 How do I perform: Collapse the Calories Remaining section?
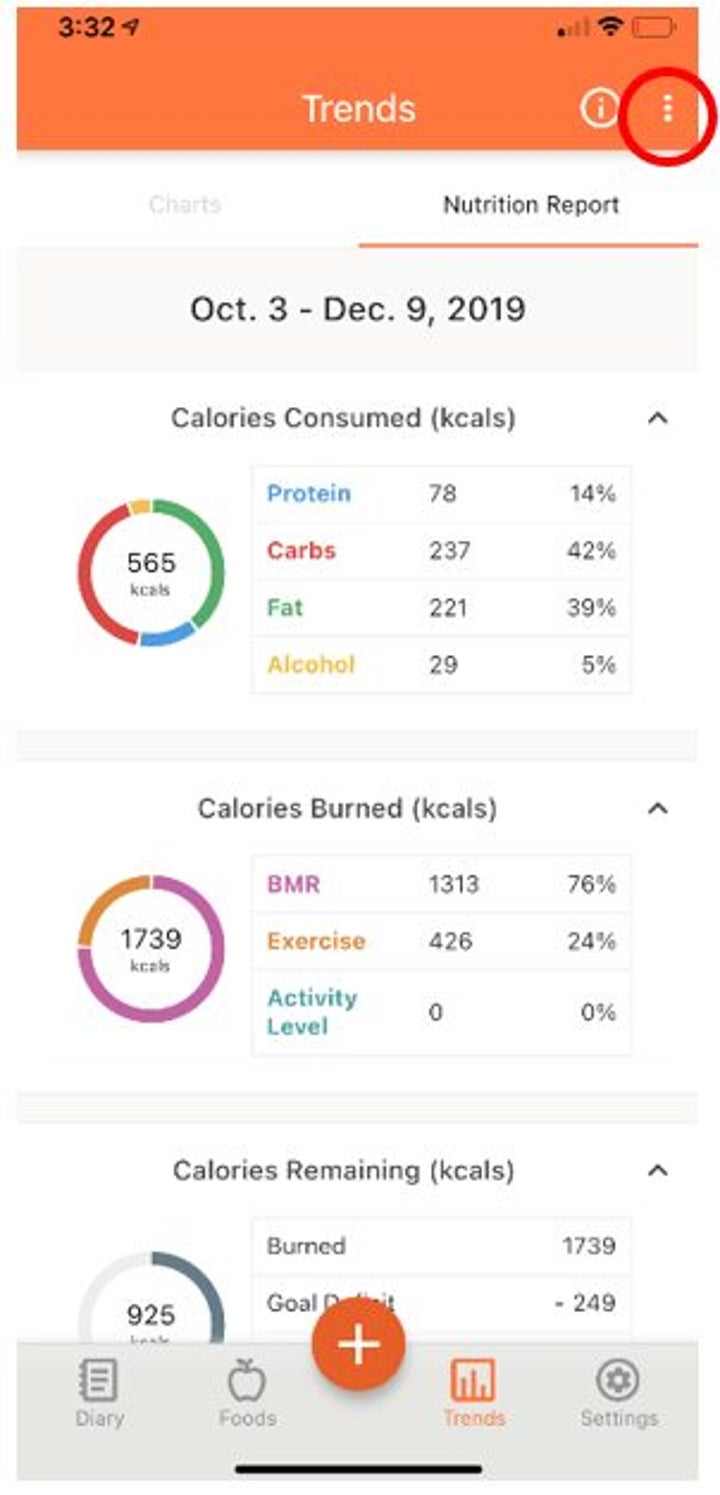coord(657,1170)
